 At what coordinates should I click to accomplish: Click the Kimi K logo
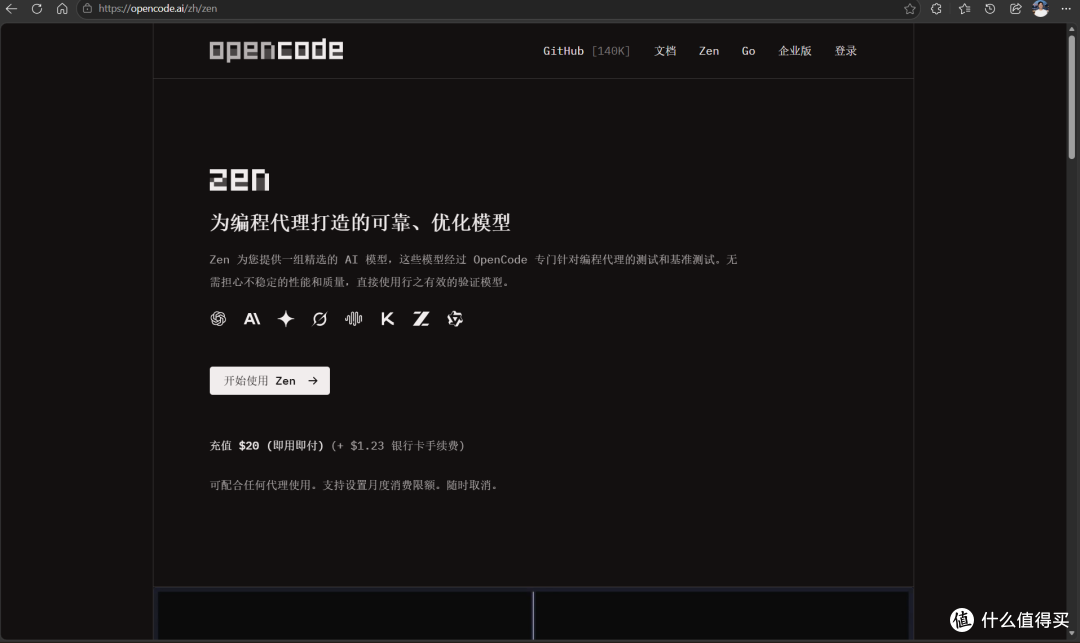[x=388, y=319]
